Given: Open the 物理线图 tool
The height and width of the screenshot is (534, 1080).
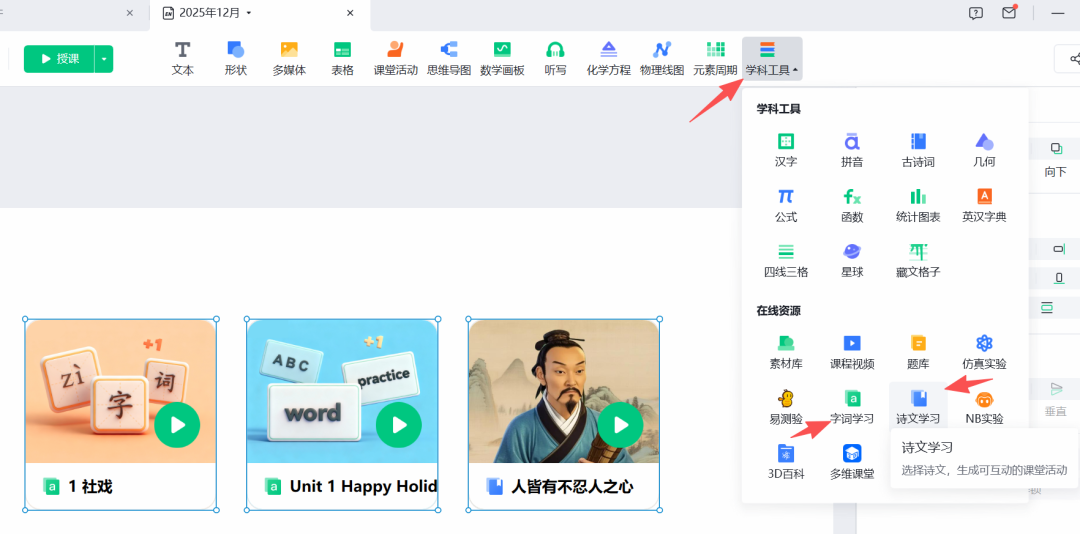Looking at the screenshot, I should coord(662,59).
